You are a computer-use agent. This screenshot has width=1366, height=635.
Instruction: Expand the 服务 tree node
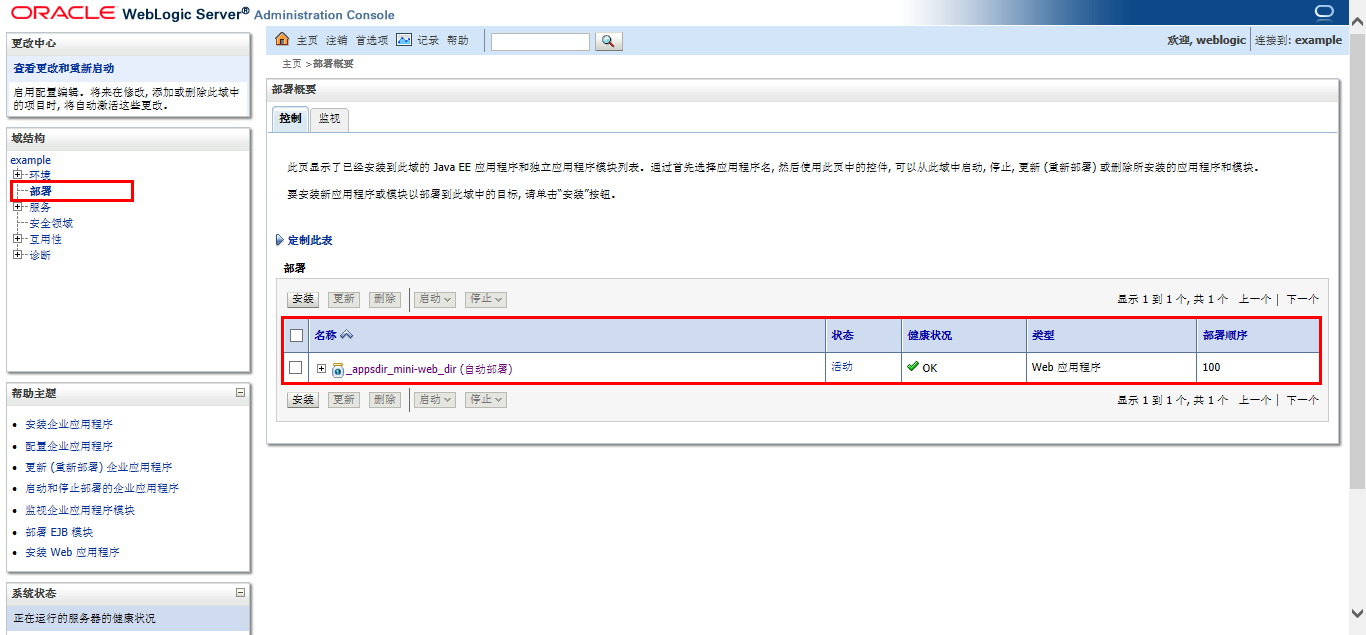[18, 207]
